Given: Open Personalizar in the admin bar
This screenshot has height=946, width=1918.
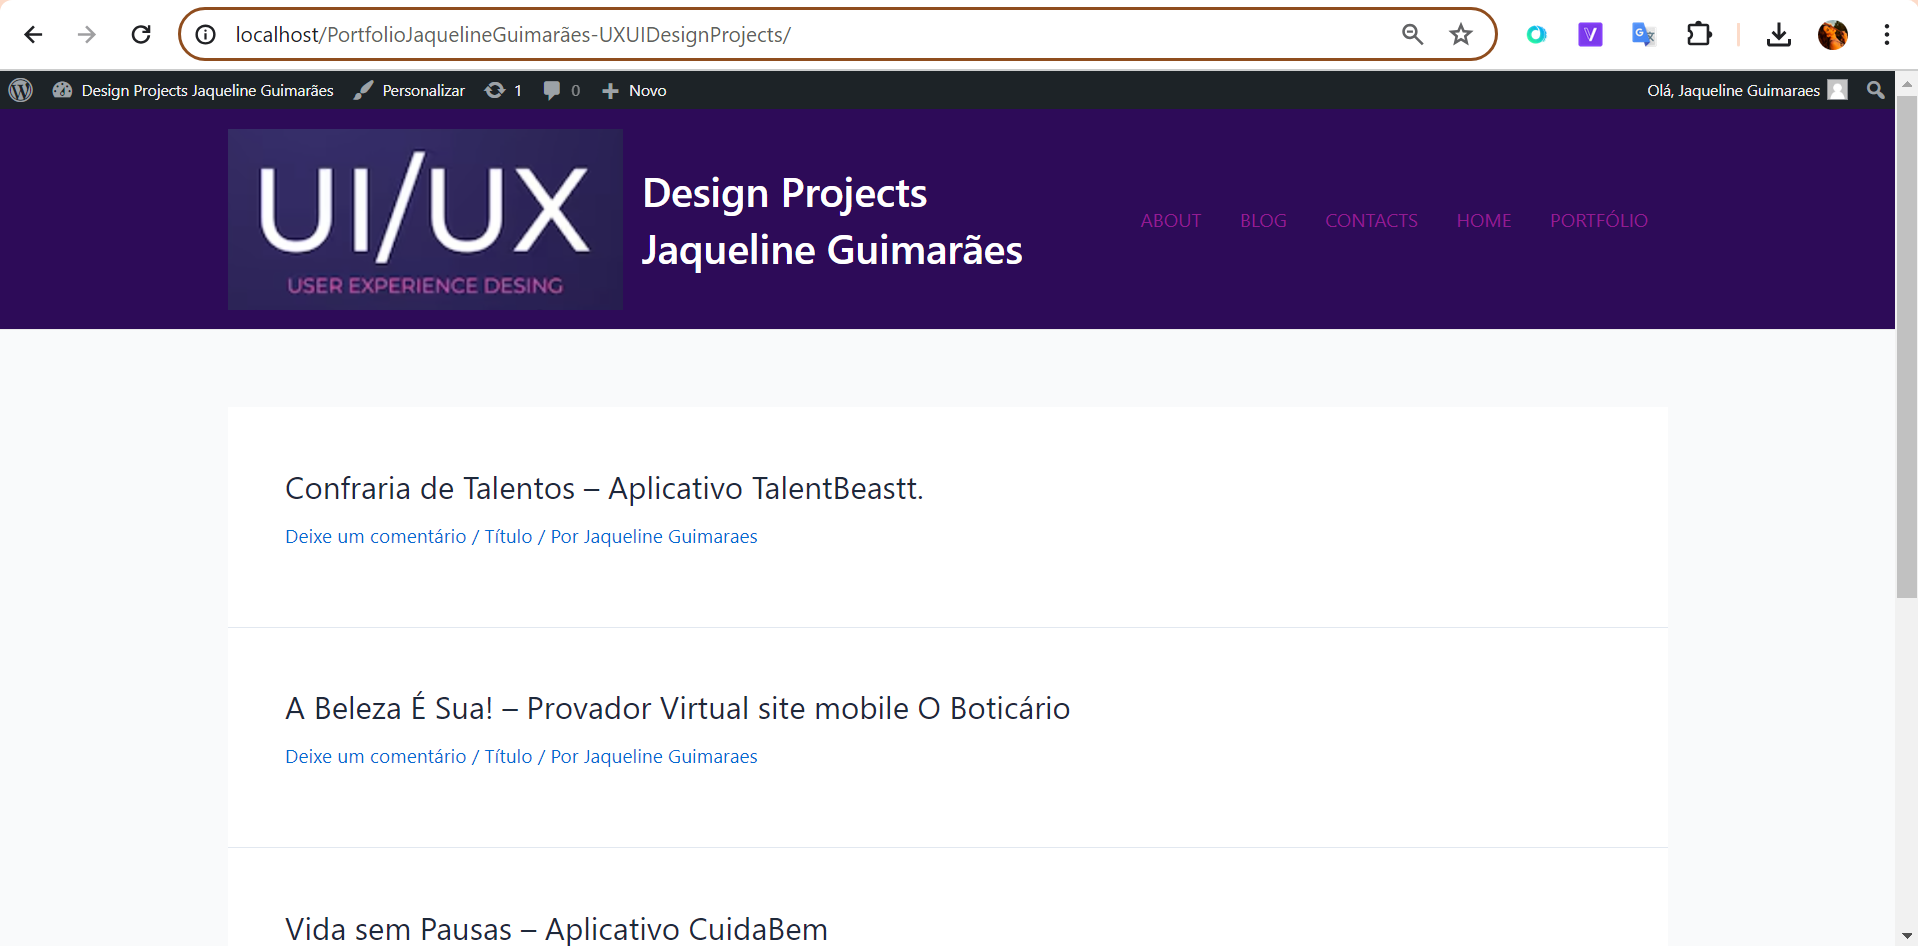Looking at the screenshot, I should tap(409, 90).
